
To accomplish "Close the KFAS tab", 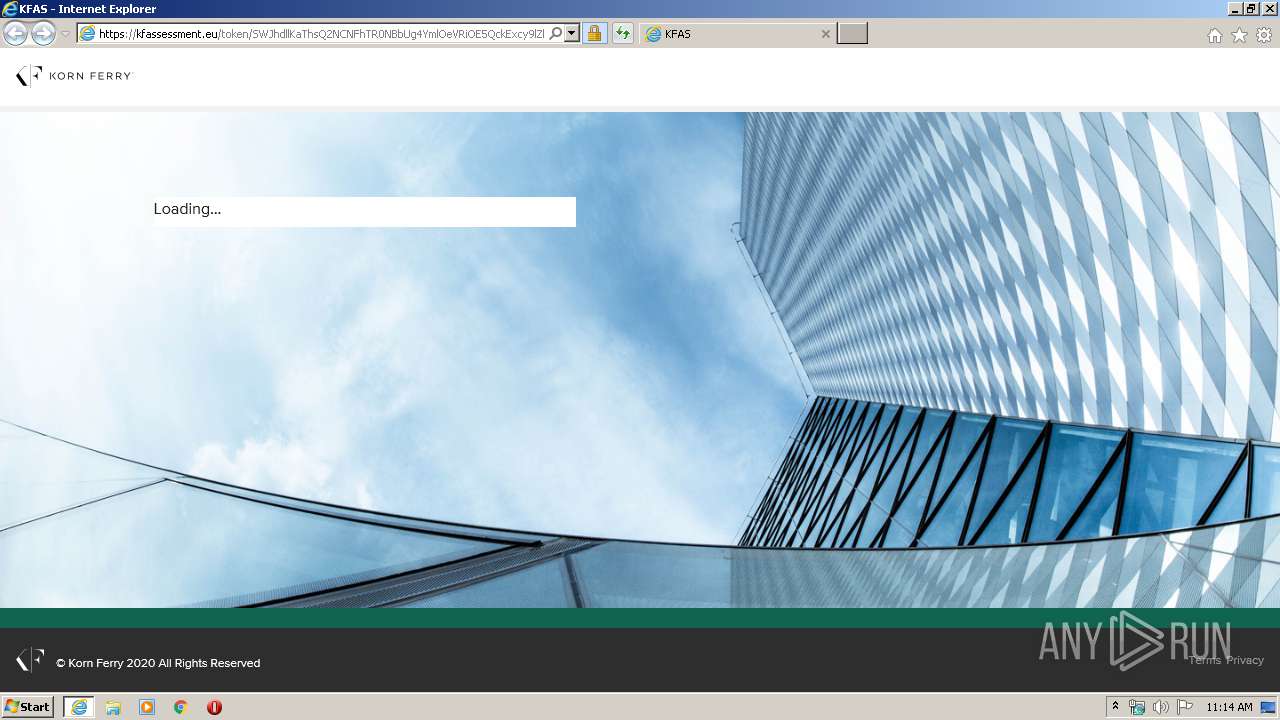I will pyautogui.click(x=825, y=34).
